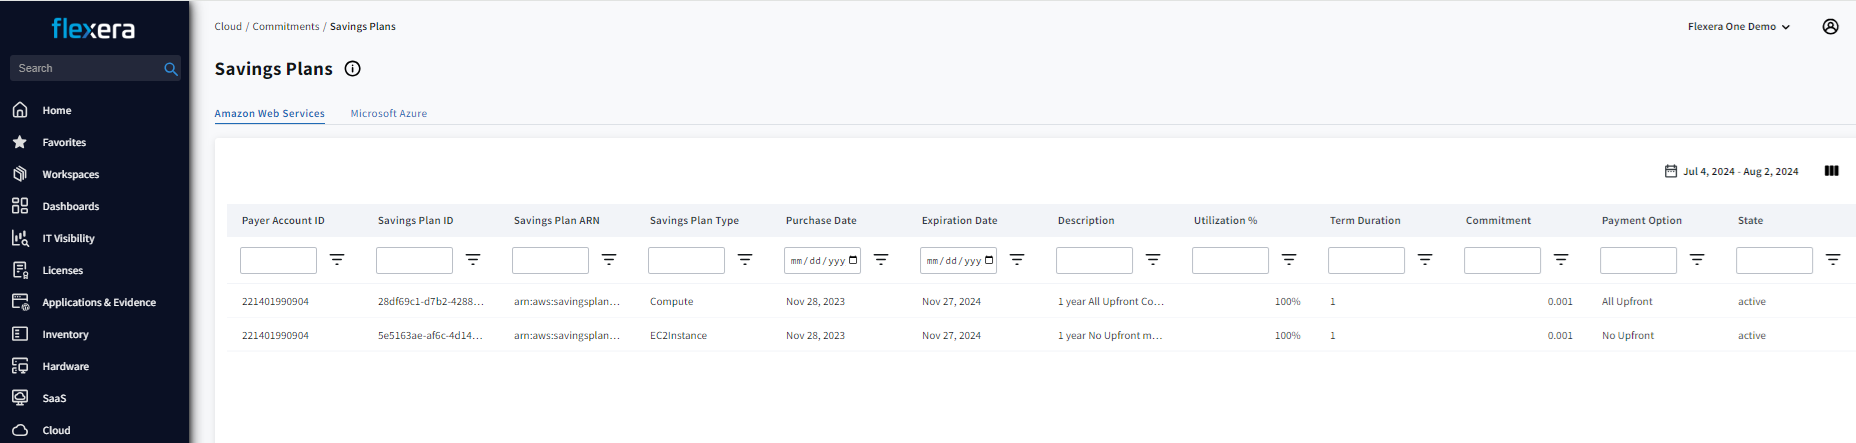Screen dimensions: 1856x443
Task: Click the All Upfront payment option cell
Action: [1627, 302]
